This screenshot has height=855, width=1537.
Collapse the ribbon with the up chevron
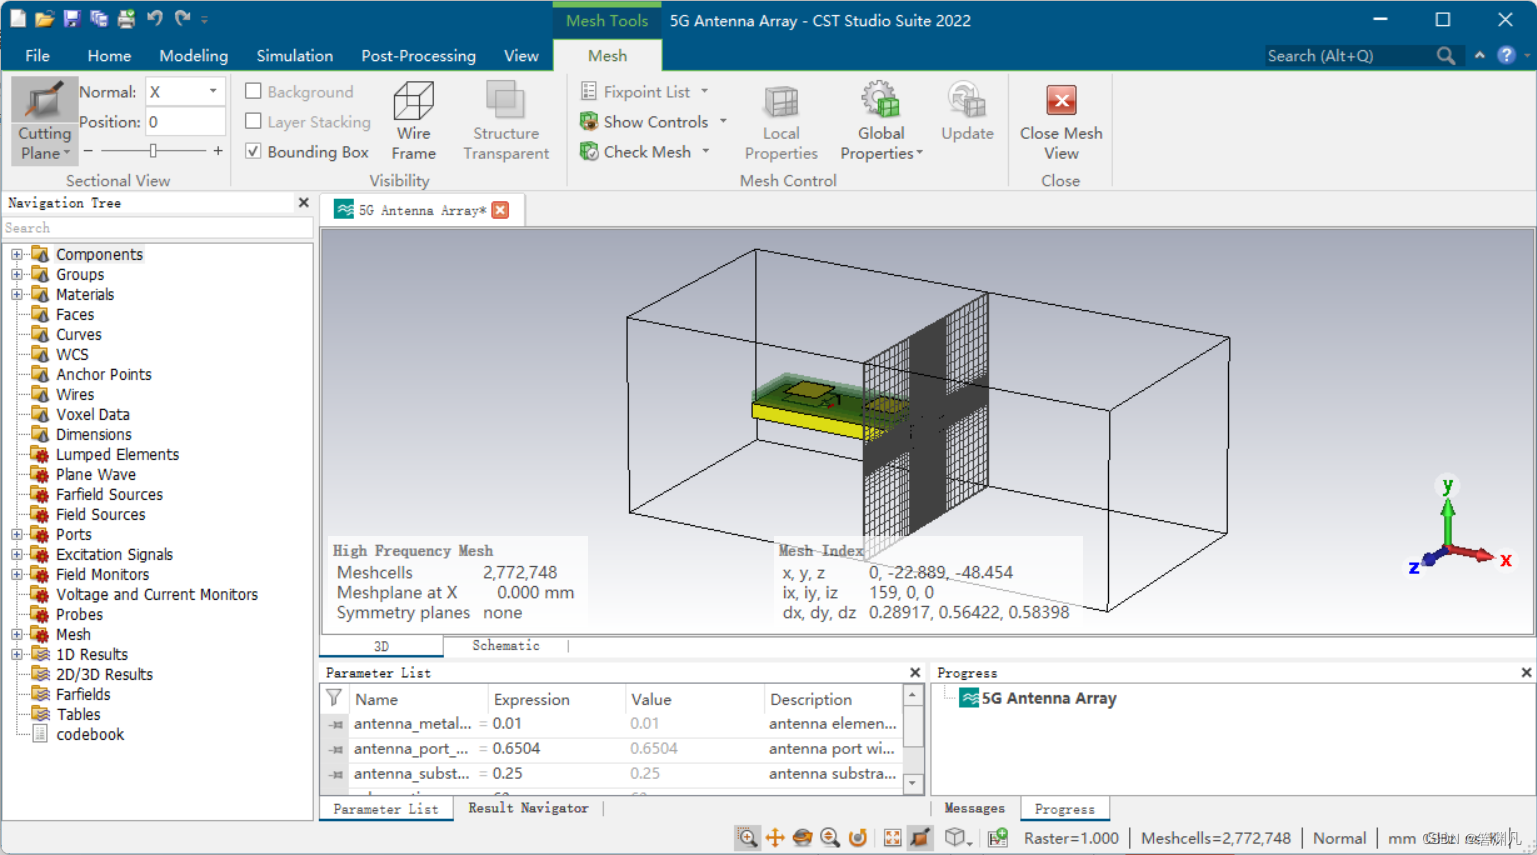(1480, 55)
